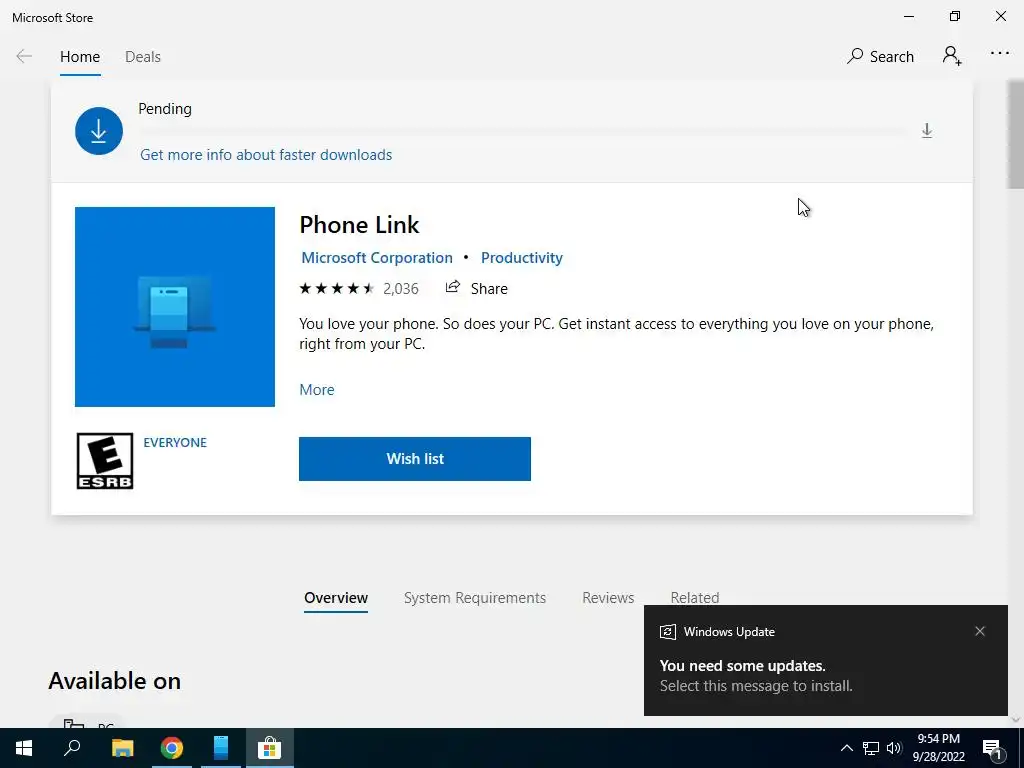Viewport: 1024px width, 768px height.
Task: Click the Phone Link app thumbnail
Action: (x=174, y=306)
